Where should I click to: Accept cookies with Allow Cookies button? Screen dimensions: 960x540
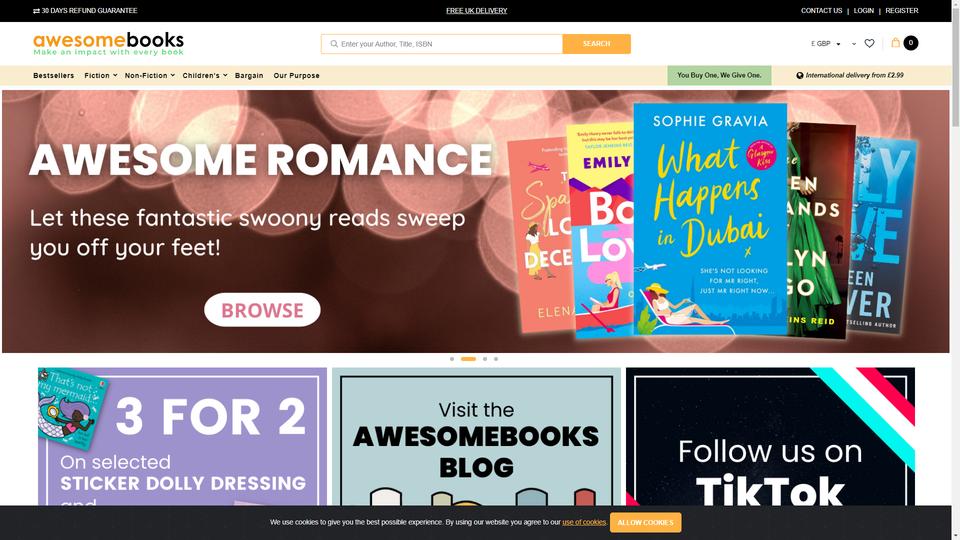645,522
